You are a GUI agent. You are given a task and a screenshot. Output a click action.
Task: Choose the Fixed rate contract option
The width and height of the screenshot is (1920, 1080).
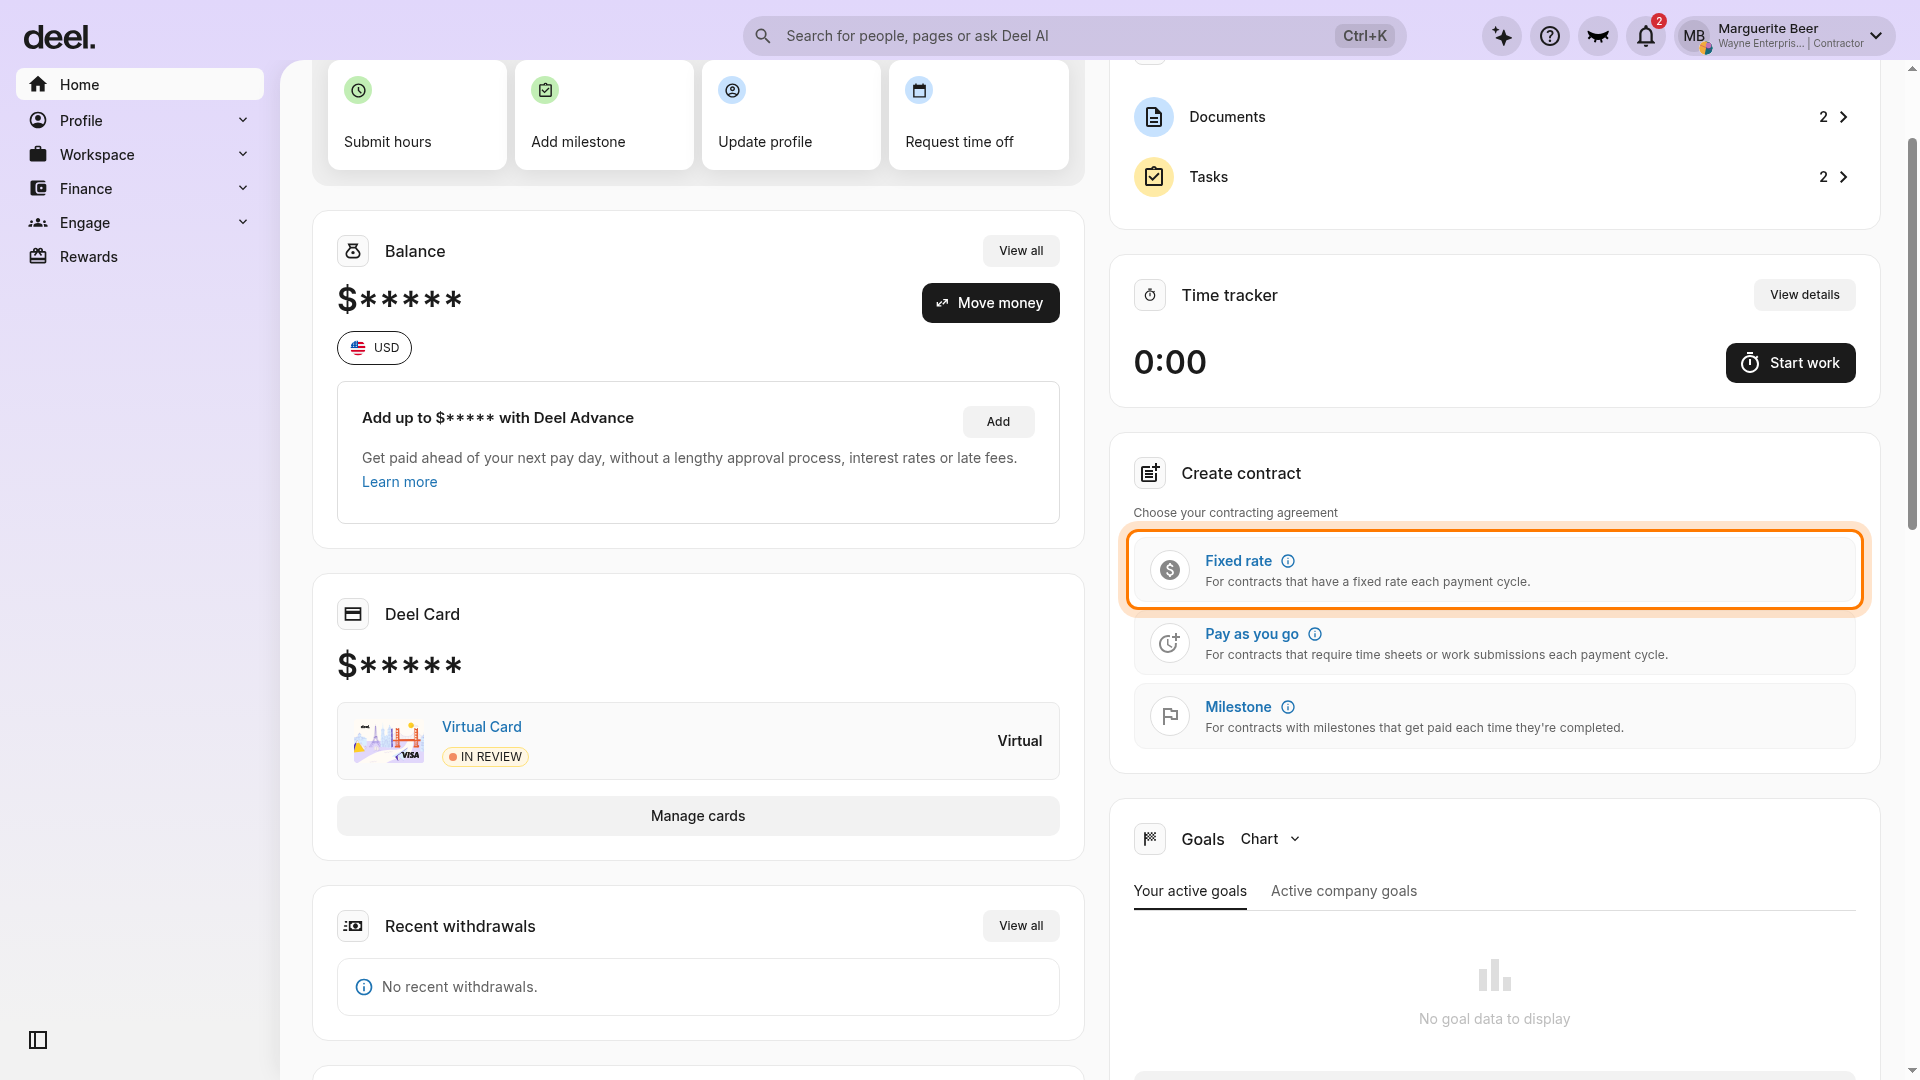[1494, 570]
